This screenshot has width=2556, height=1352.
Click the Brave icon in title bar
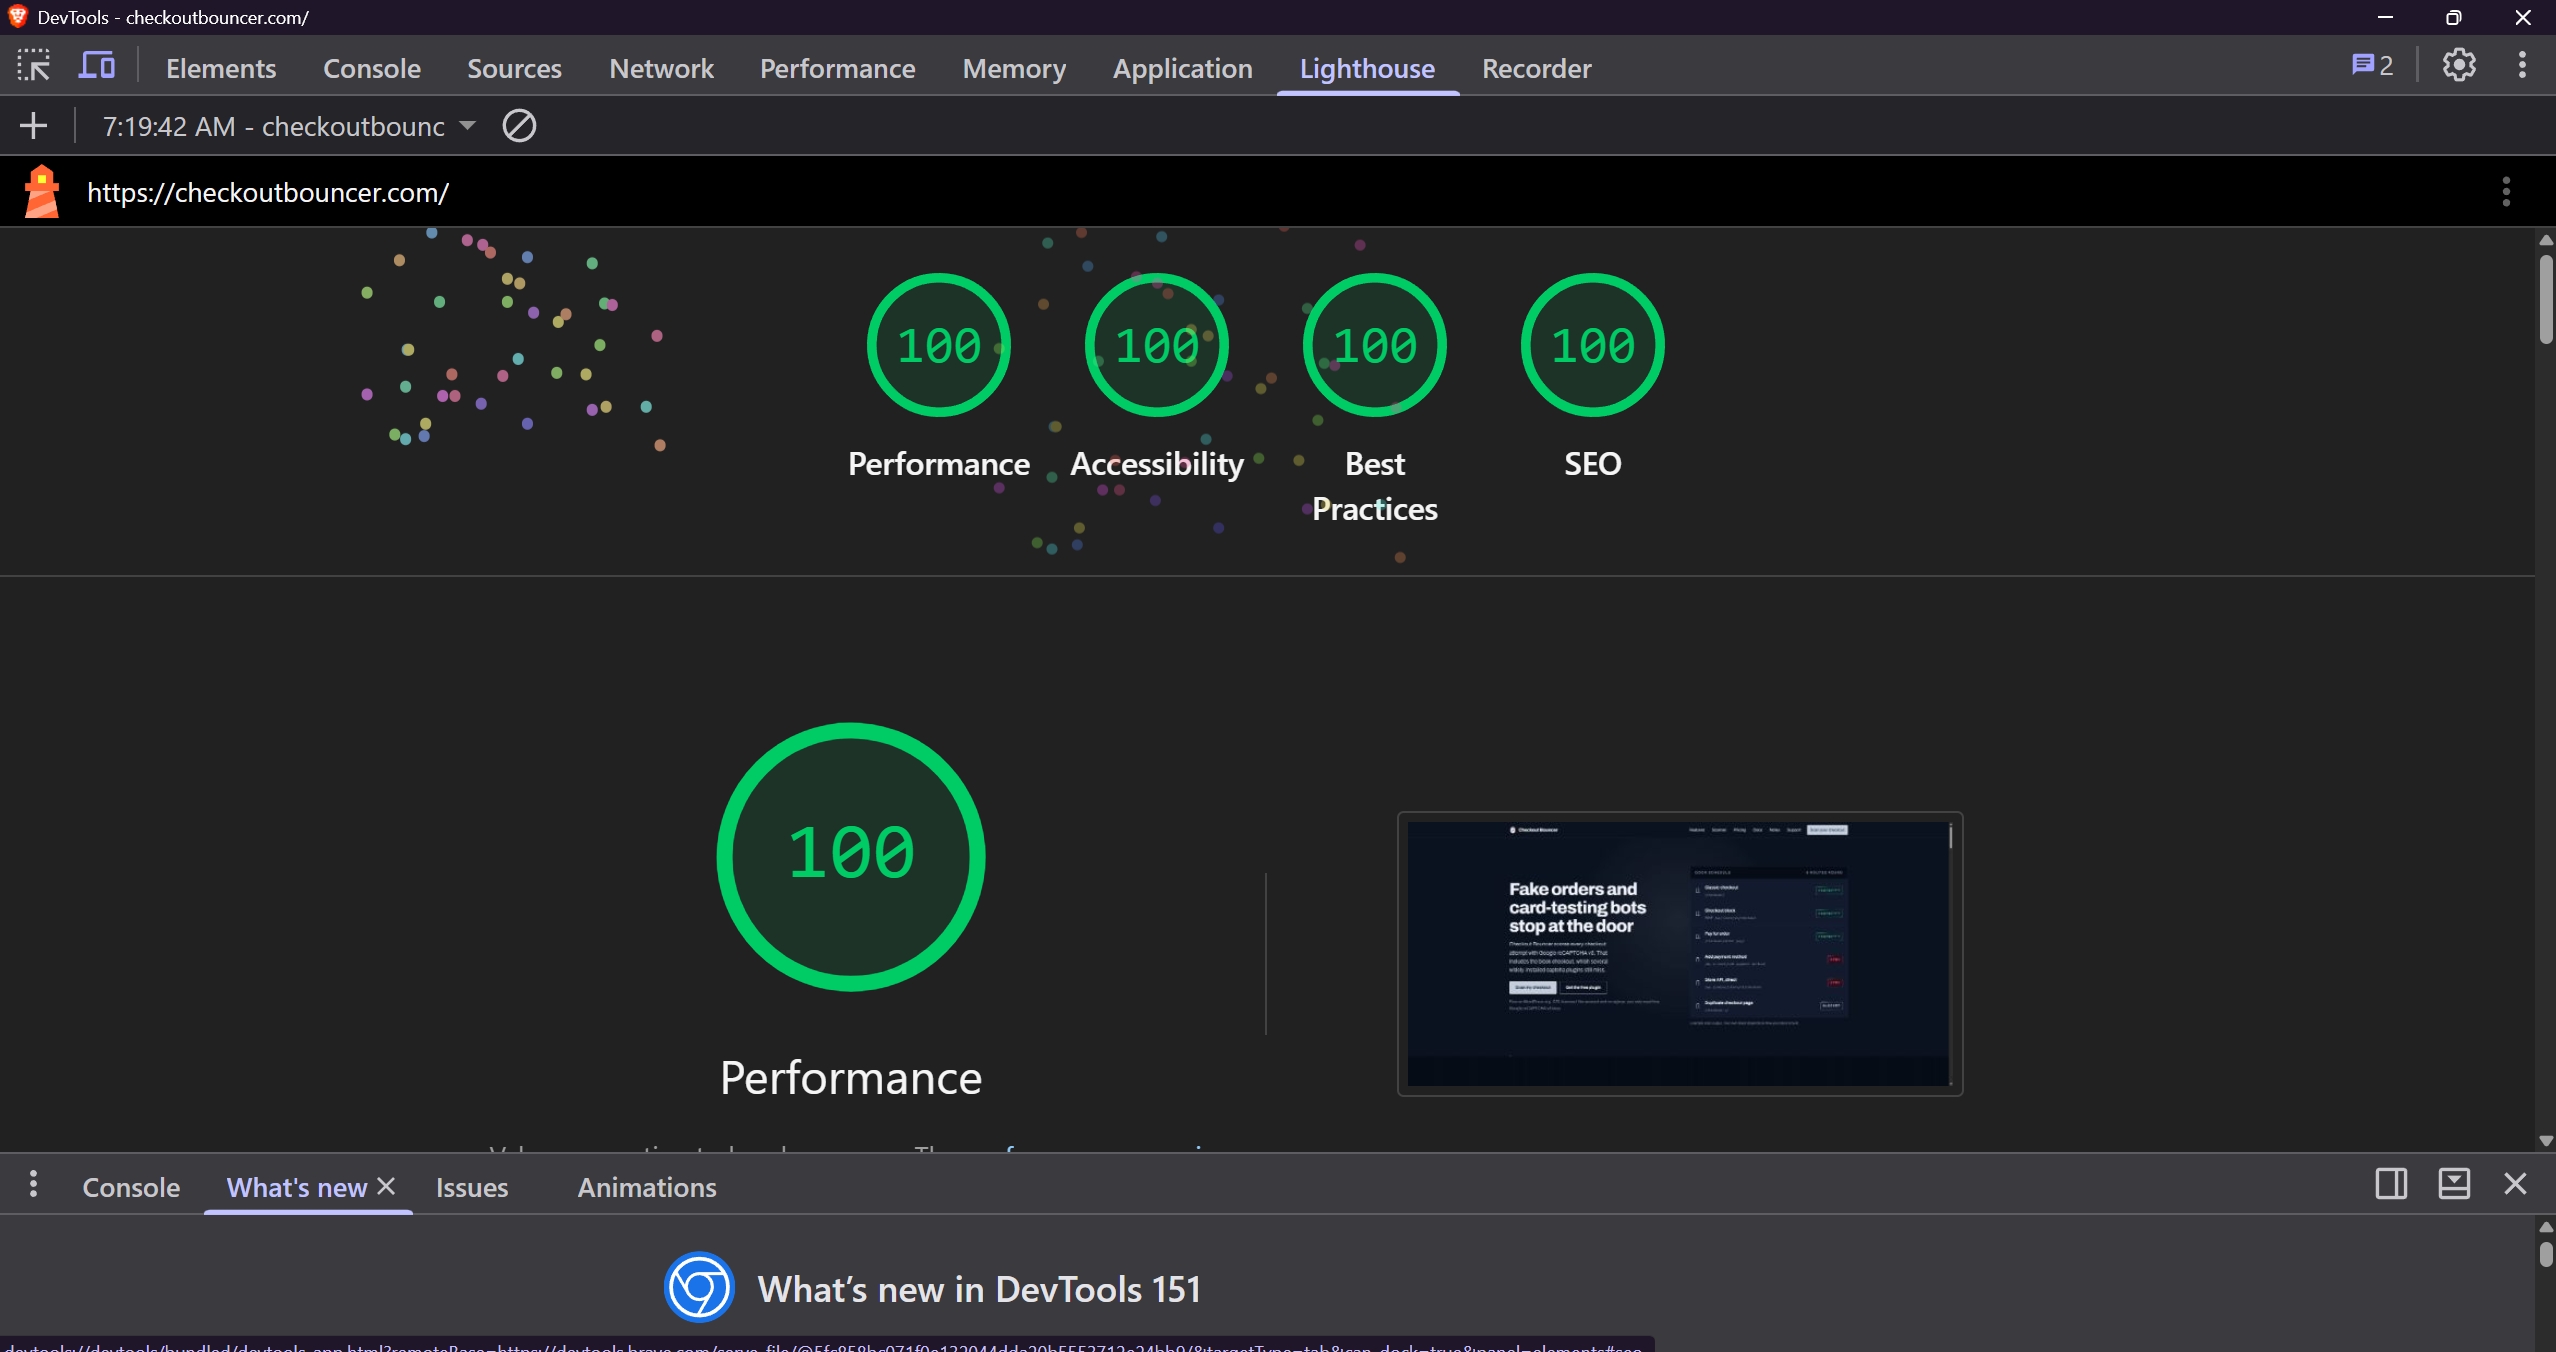point(17,16)
